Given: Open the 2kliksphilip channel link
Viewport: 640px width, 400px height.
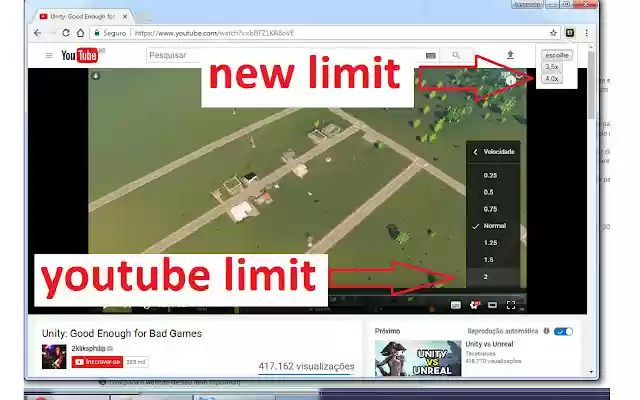Looking at the screenshot, I should click(89, 348).
